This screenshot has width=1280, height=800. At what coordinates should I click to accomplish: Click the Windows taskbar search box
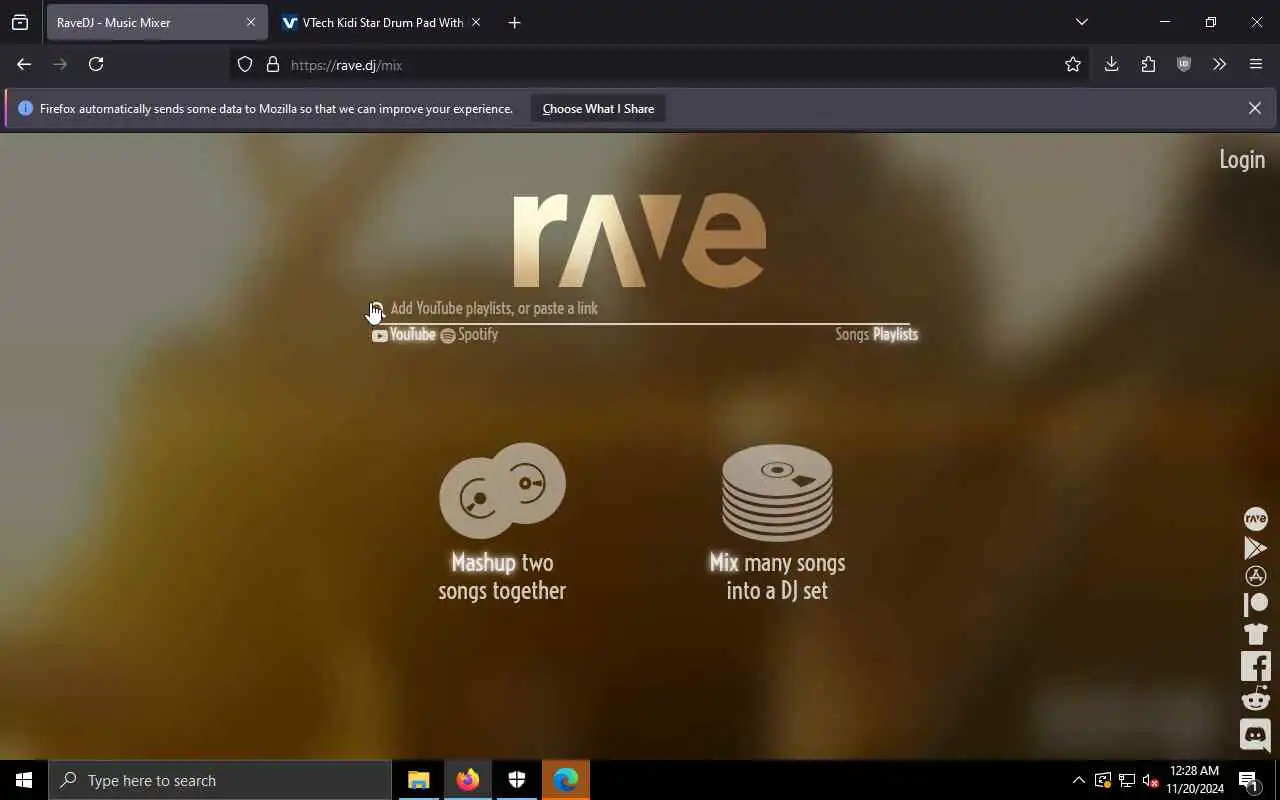[x=220, y=780]
